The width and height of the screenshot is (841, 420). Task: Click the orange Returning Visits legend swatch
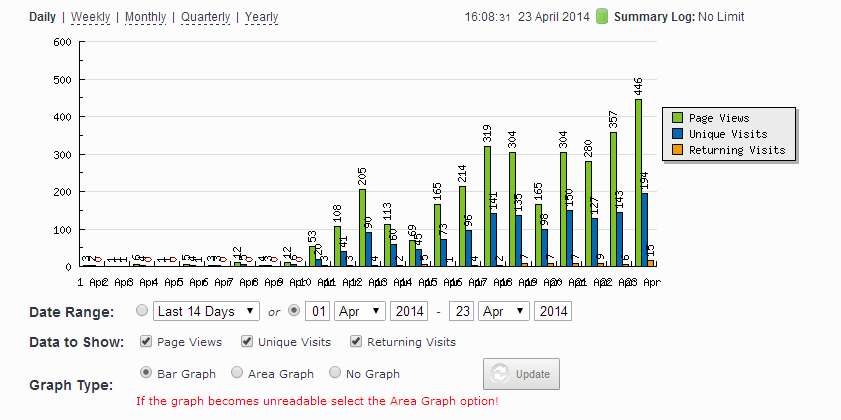677,150
